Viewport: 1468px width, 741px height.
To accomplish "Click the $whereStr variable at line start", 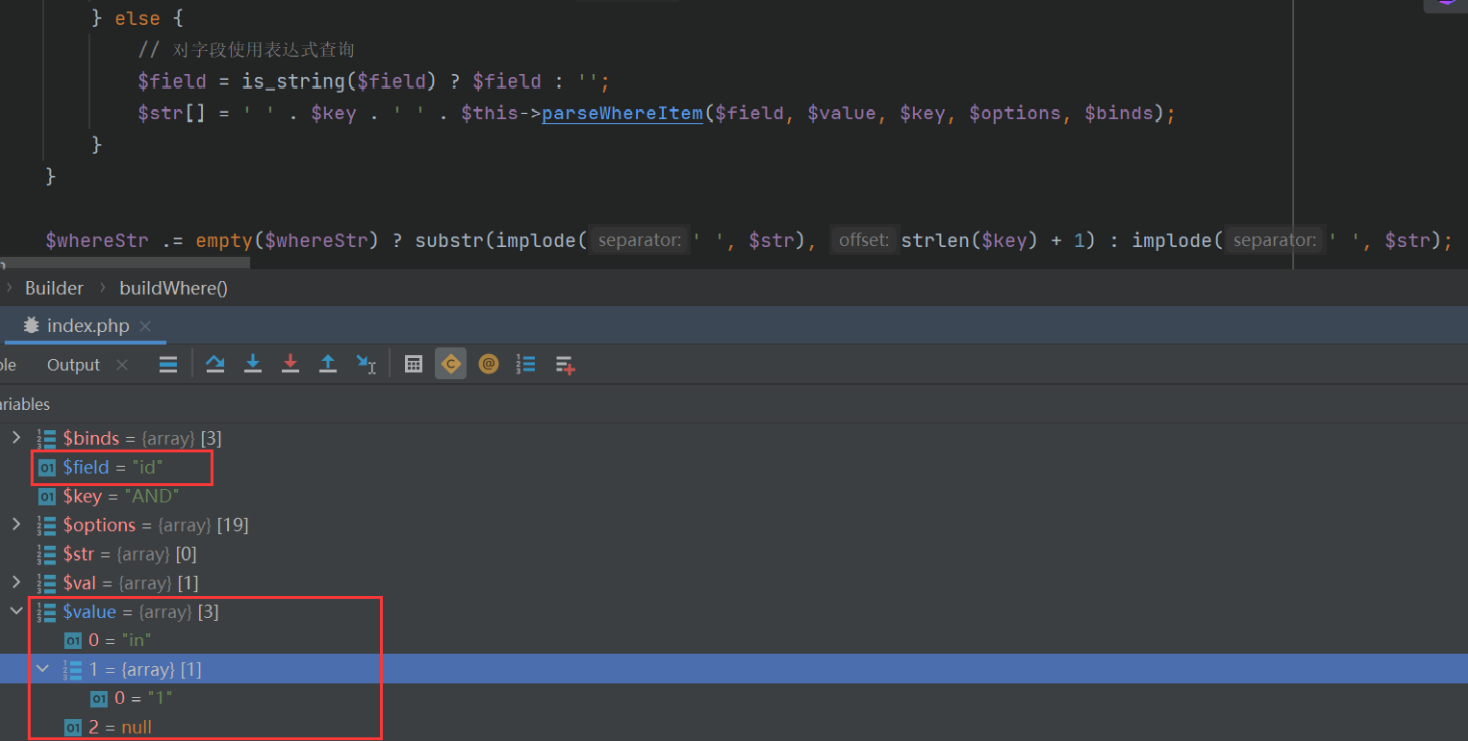I will [97, 240].
